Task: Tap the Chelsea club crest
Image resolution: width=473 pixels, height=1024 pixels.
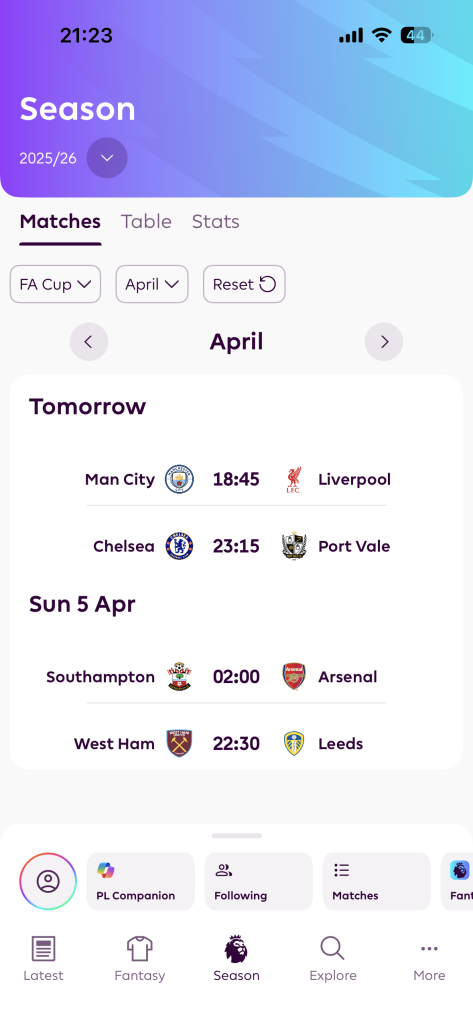Action: pos(179,546)
